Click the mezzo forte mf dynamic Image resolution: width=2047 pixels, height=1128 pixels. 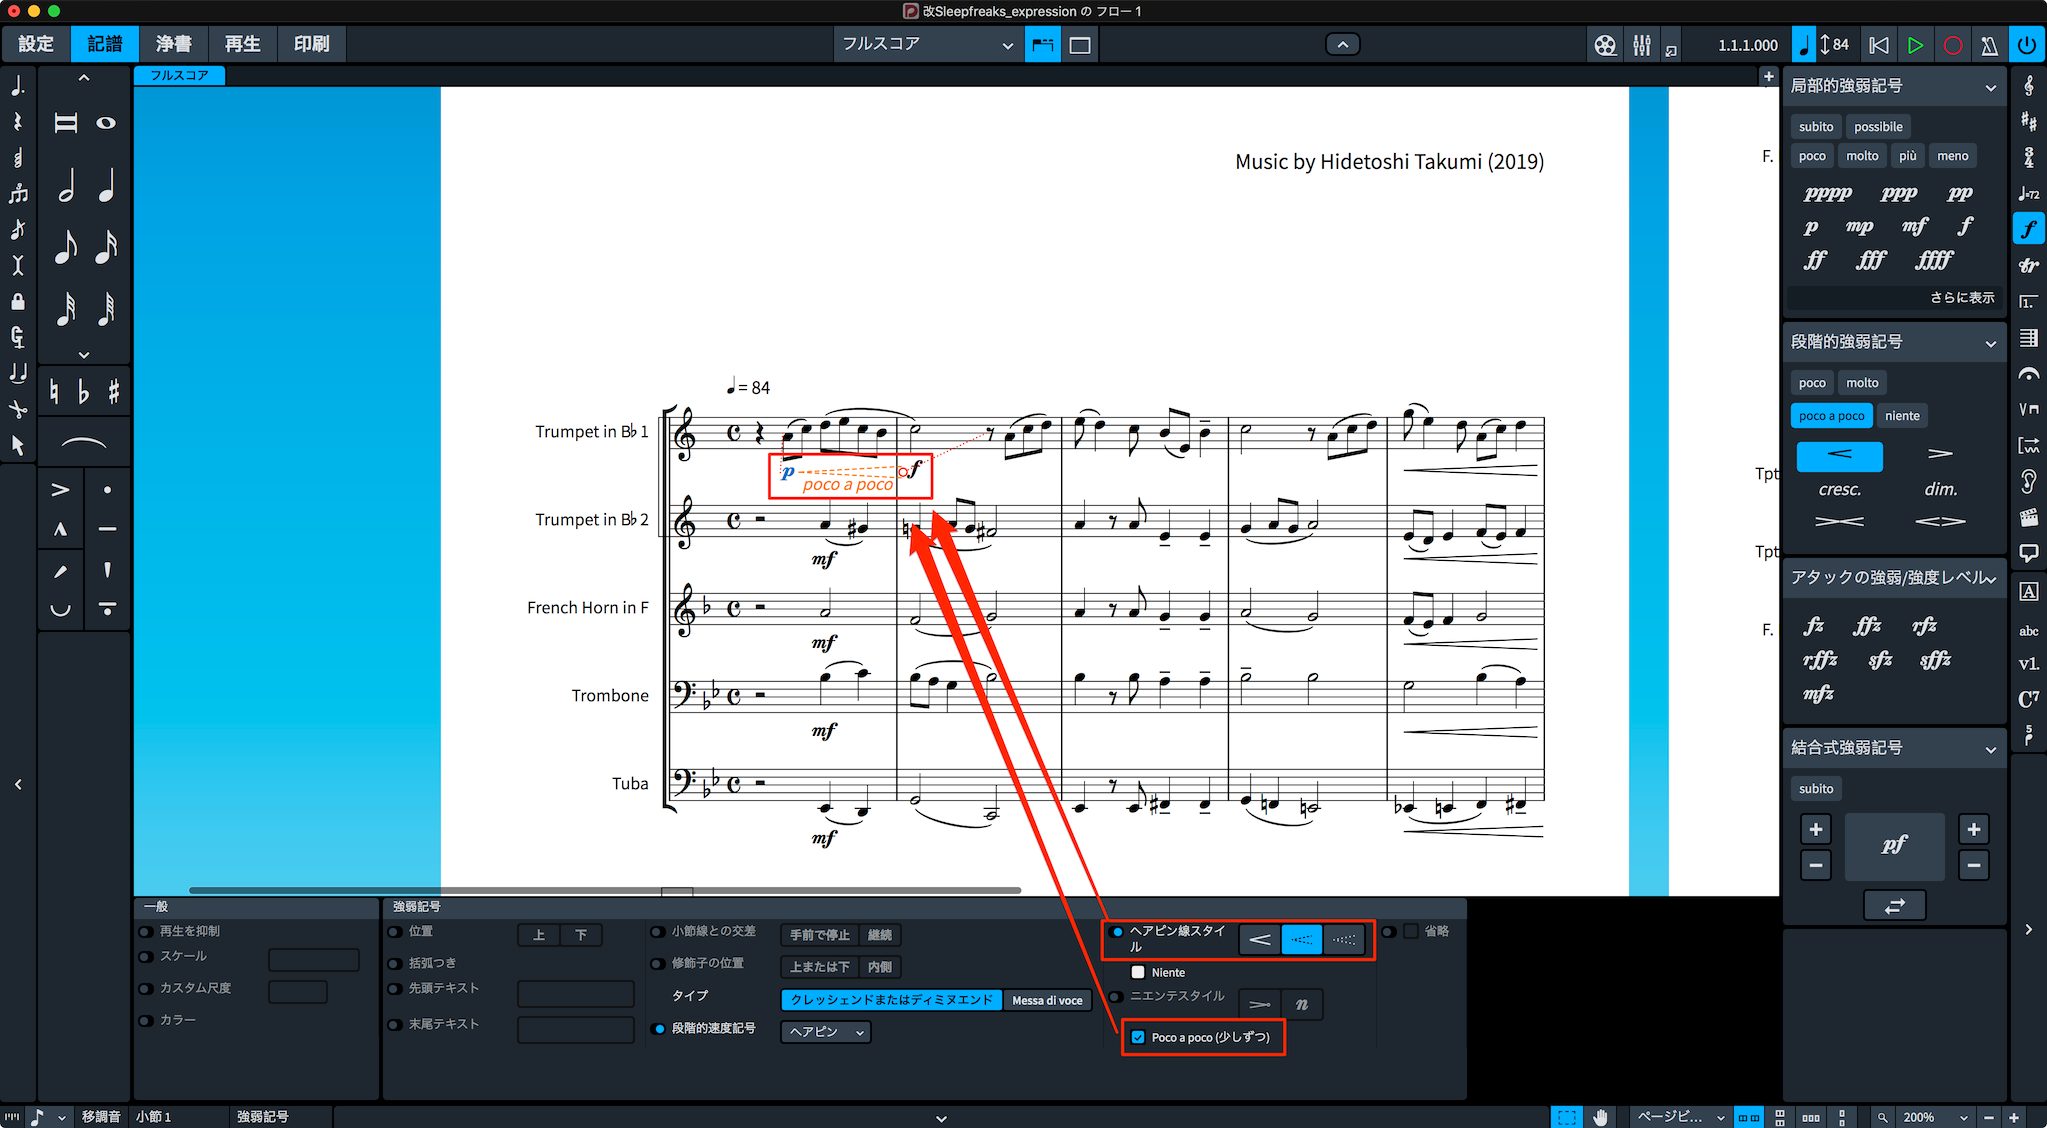pyautogui.click(x=1914, y=226)
